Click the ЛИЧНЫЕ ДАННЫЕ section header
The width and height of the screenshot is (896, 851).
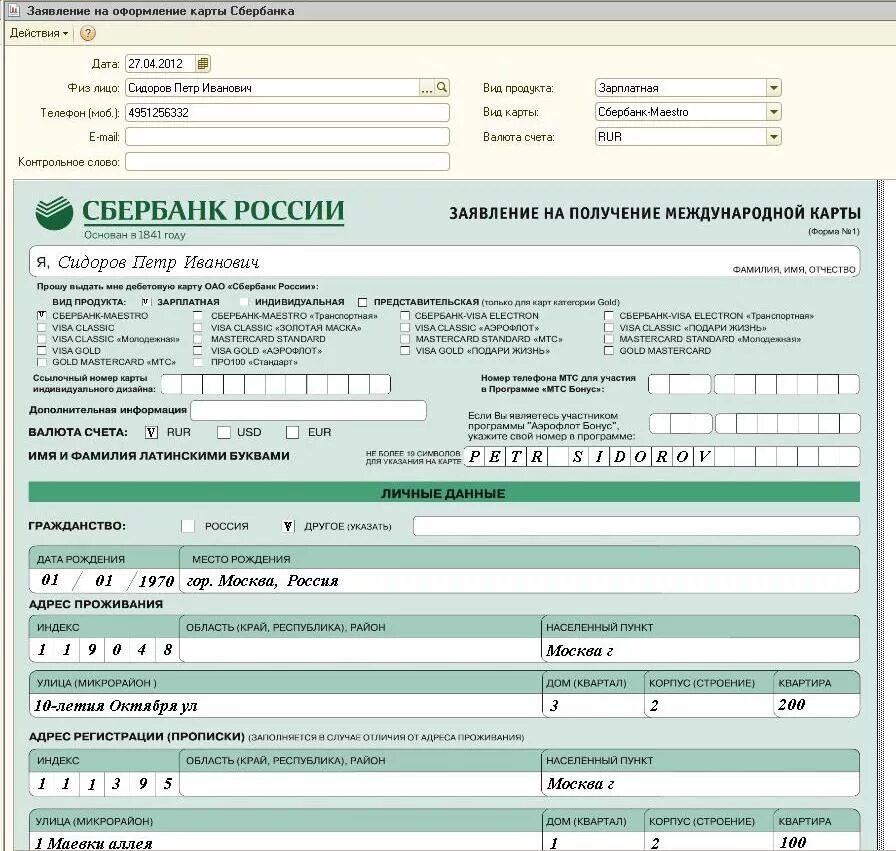click(444, 493)
